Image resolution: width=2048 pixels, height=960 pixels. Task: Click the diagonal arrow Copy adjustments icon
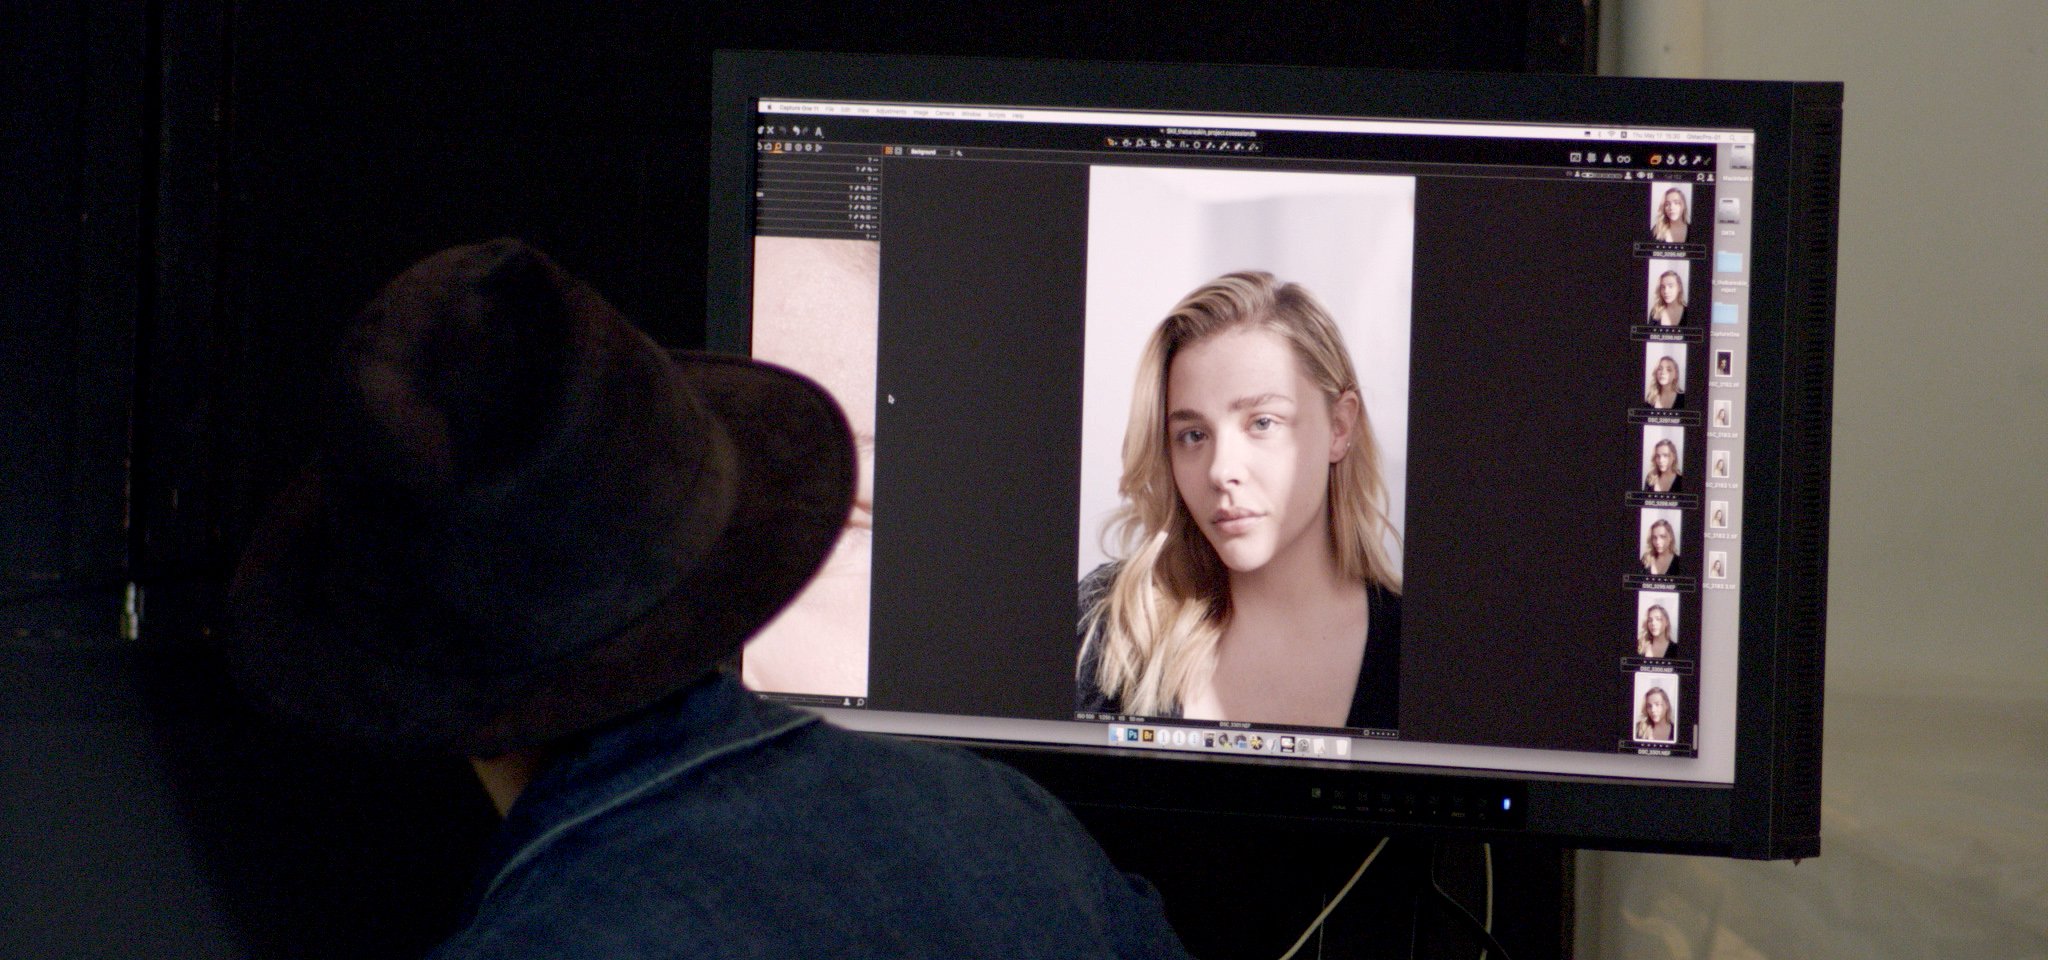tap(1696, 160)
